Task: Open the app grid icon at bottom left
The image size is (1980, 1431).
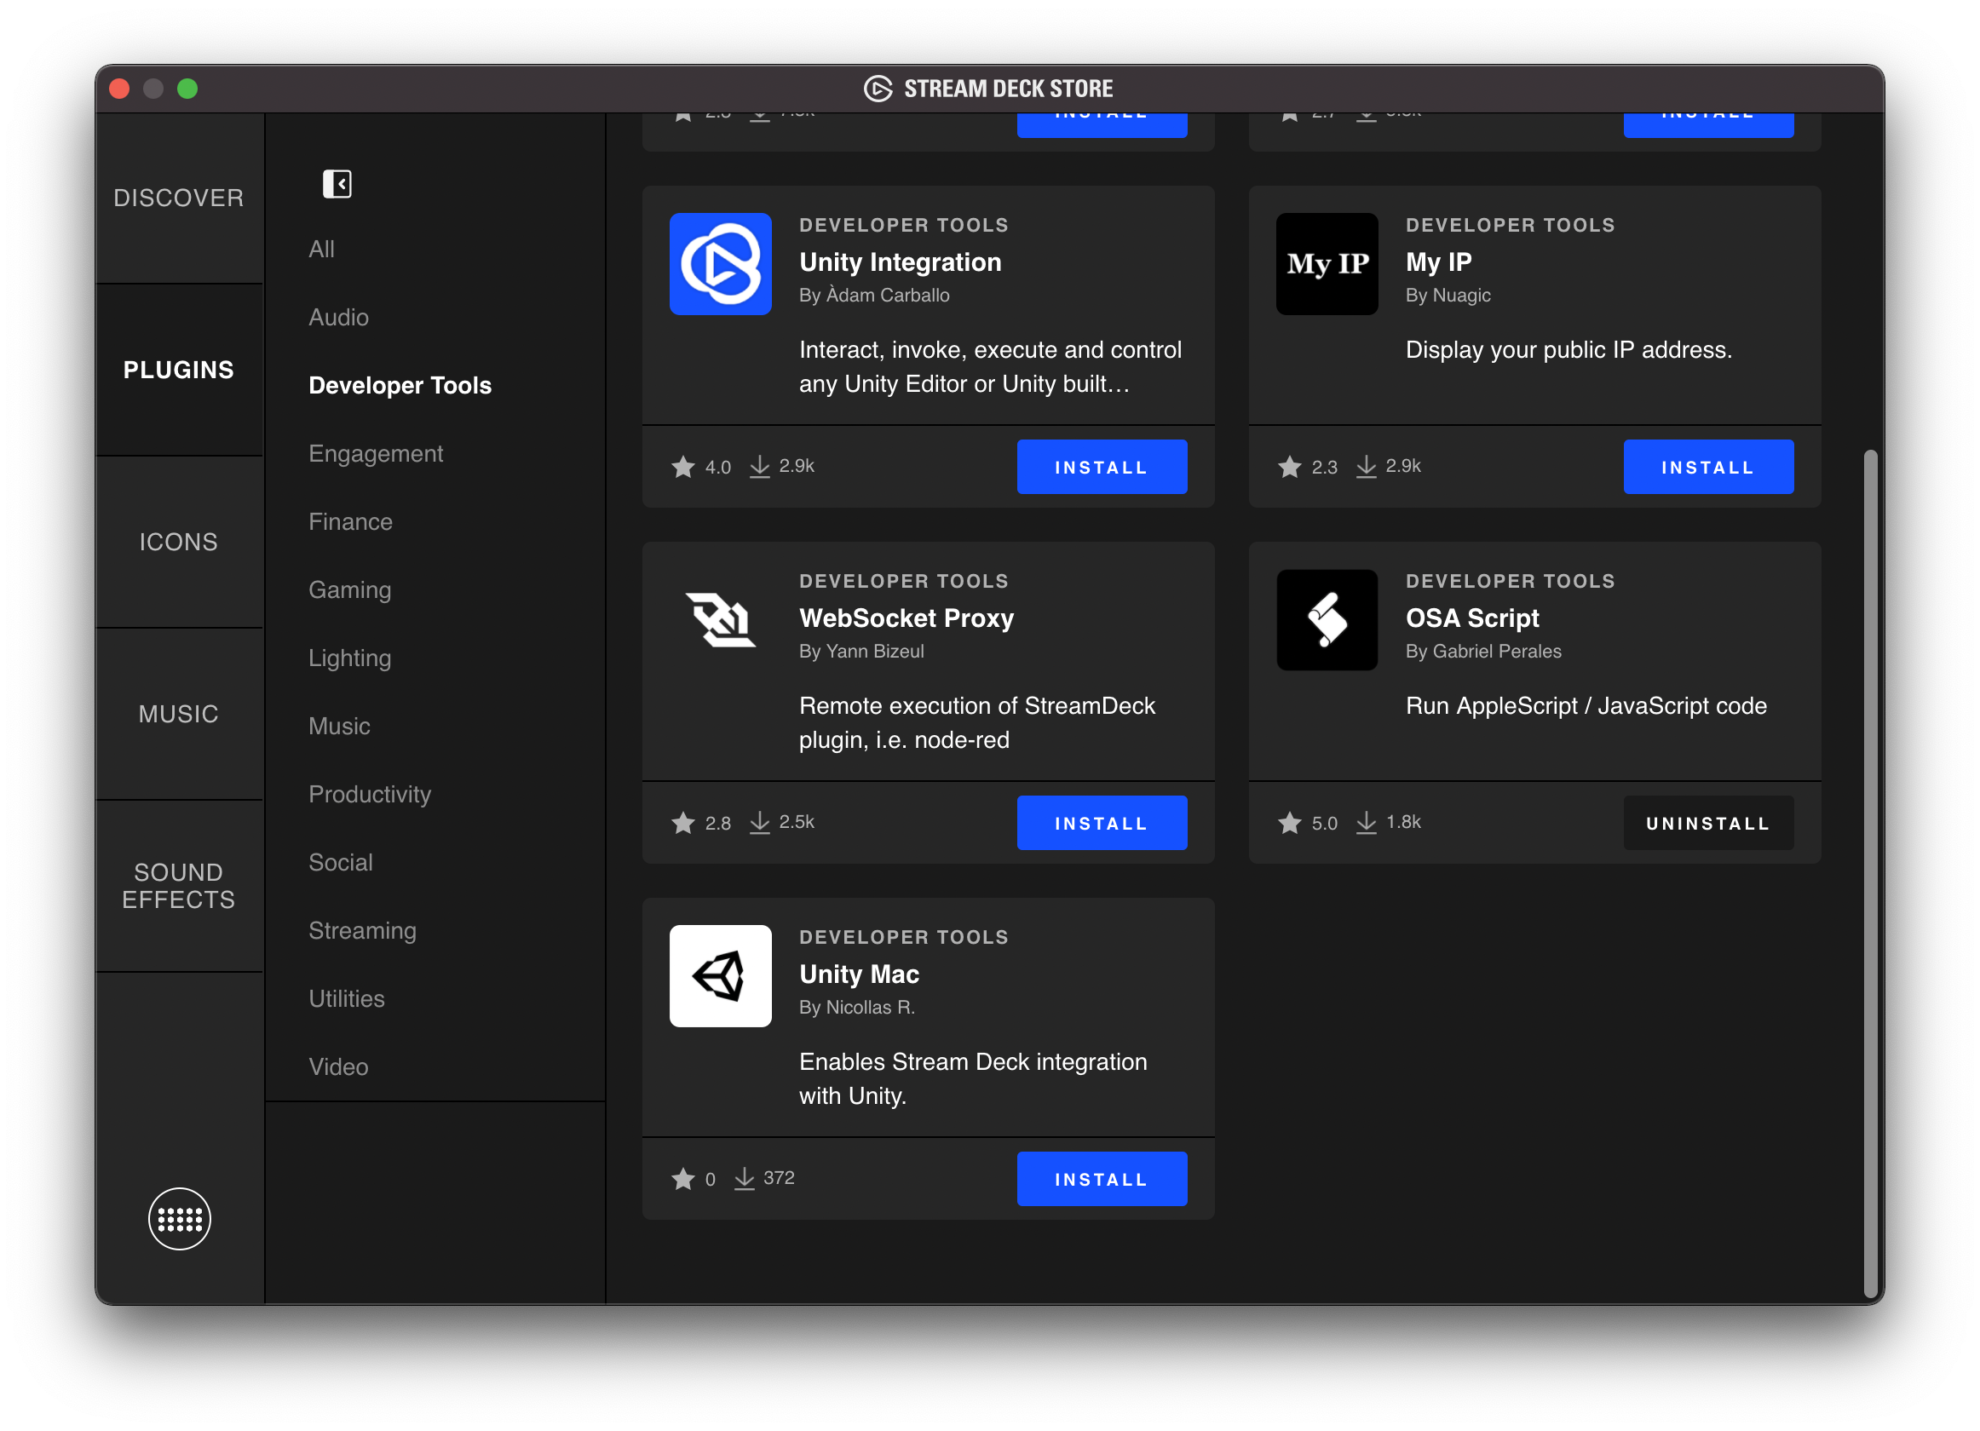Action: click(x=179, y=1219)
